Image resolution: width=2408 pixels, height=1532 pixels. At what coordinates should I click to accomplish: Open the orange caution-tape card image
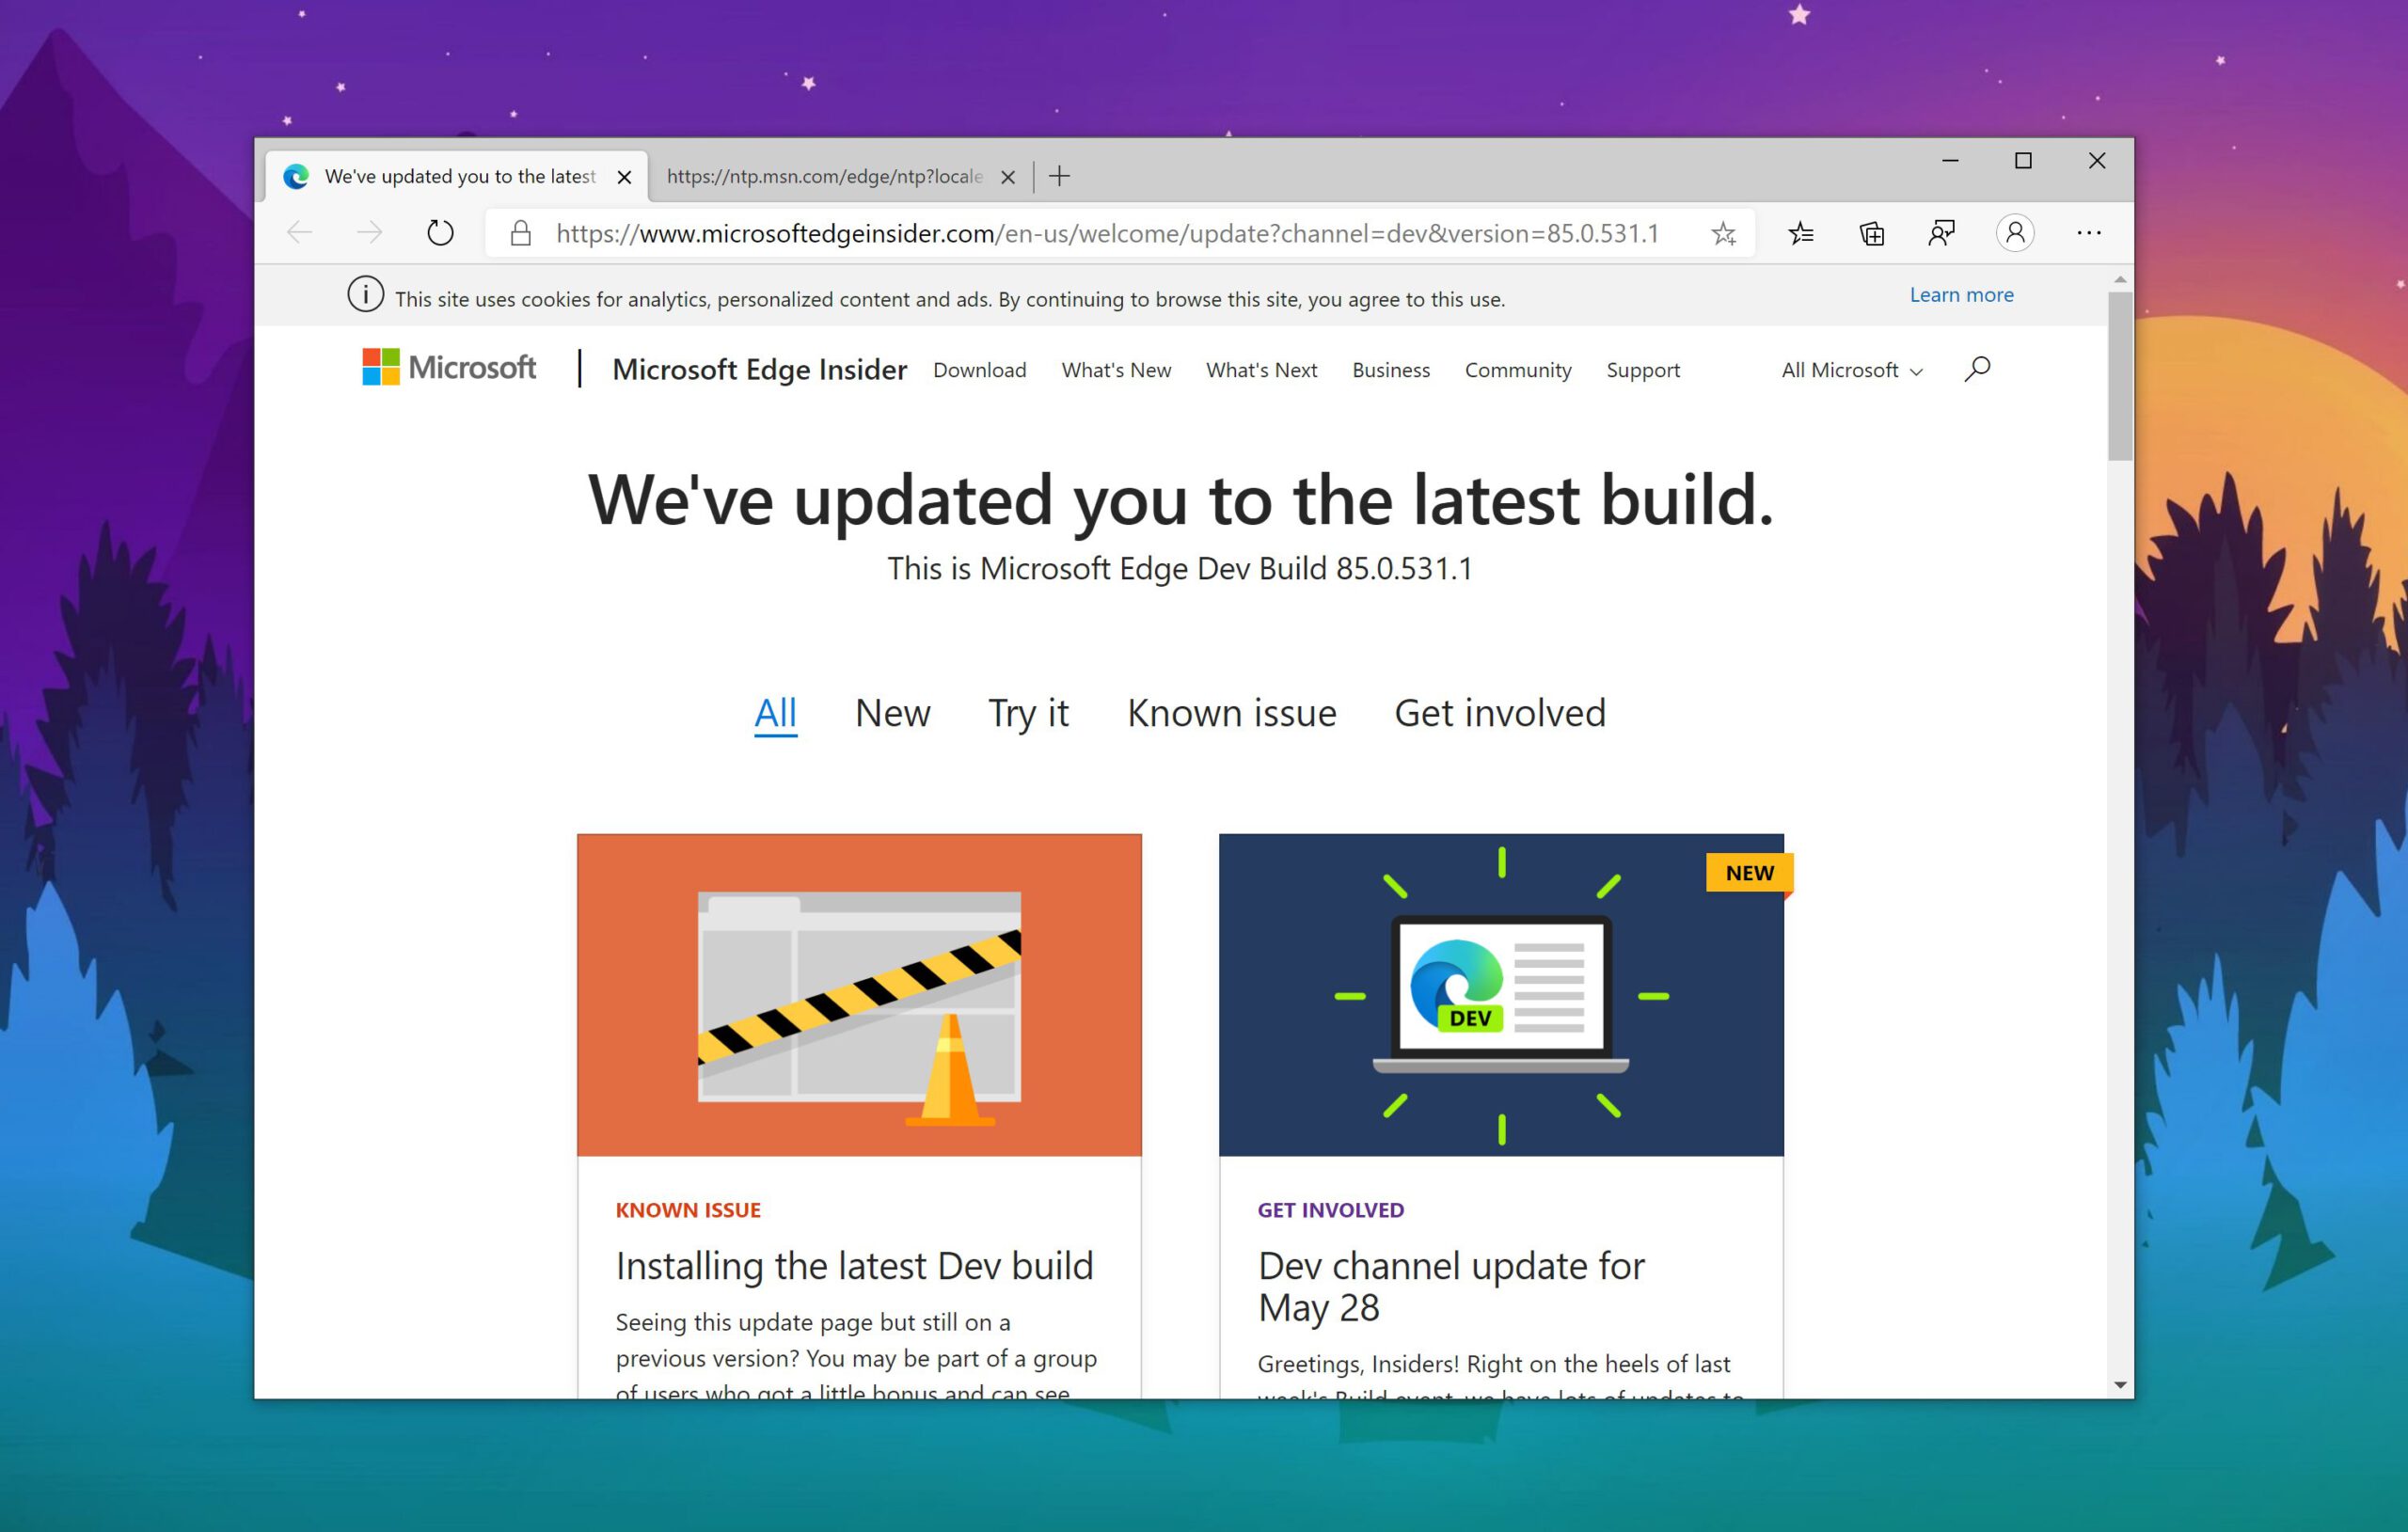(859, 995)
